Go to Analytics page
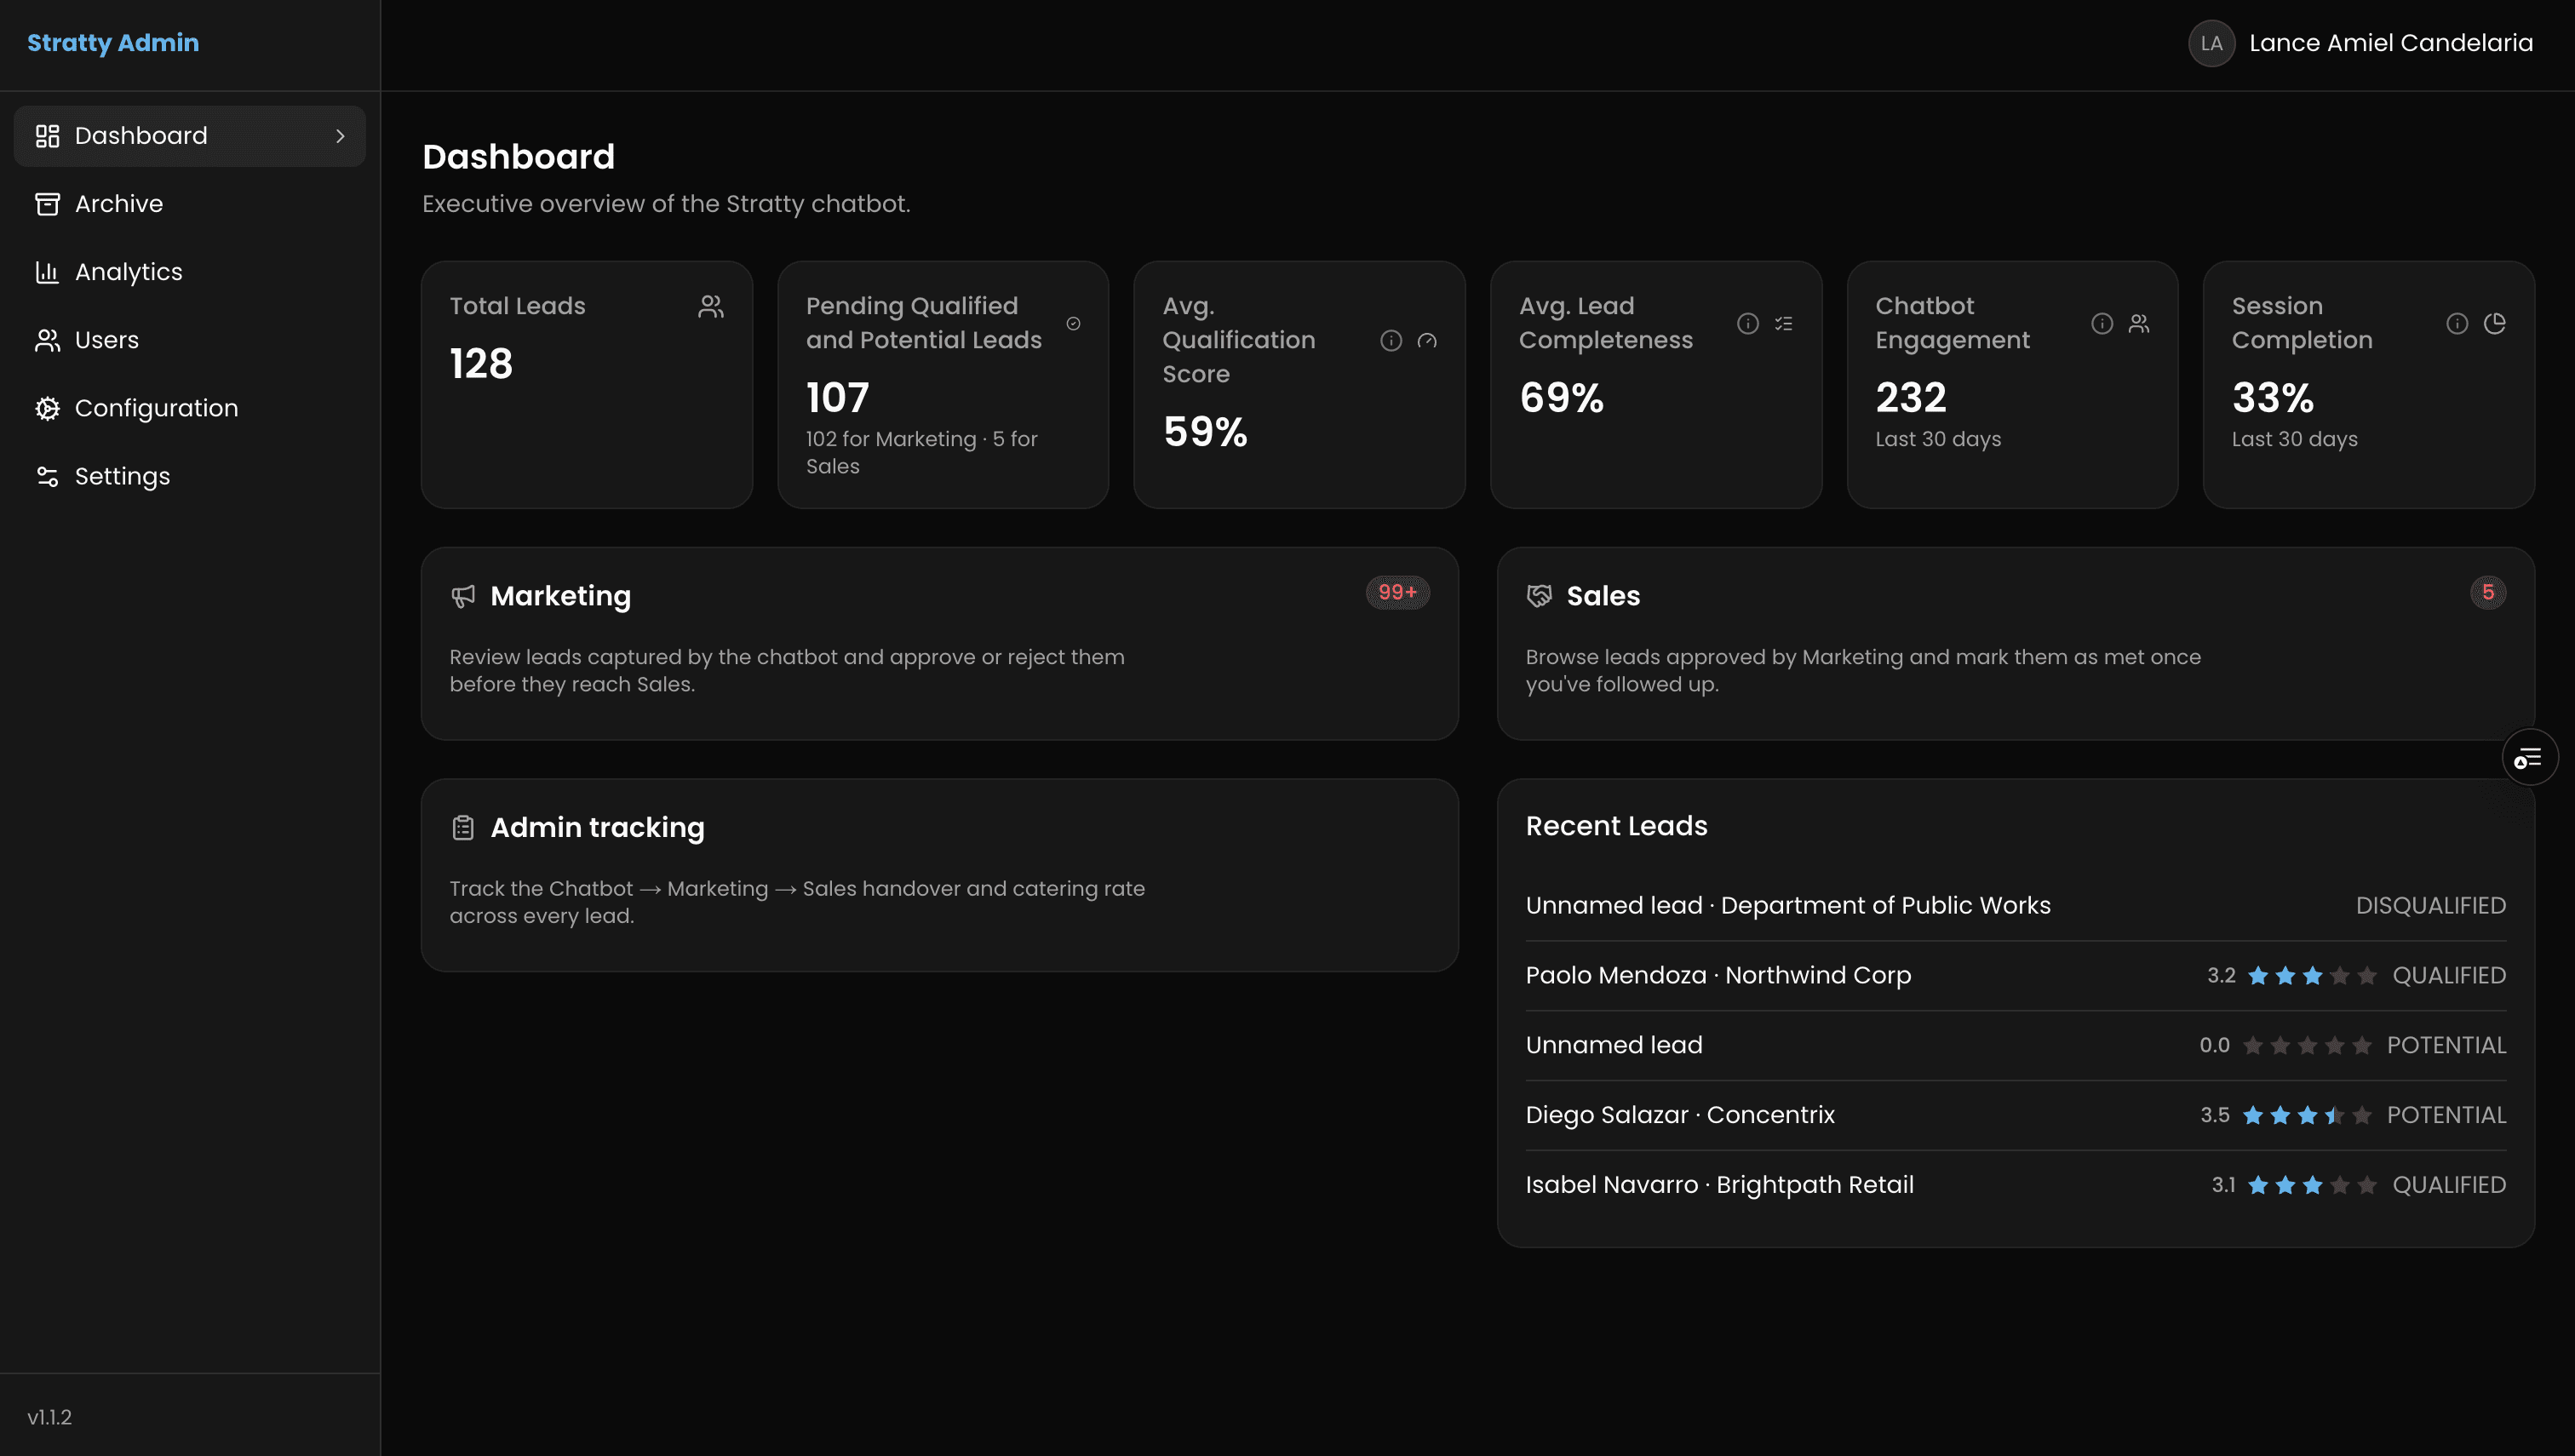Viewport: 2575px width, 1456px height. [x=190, y=272]
